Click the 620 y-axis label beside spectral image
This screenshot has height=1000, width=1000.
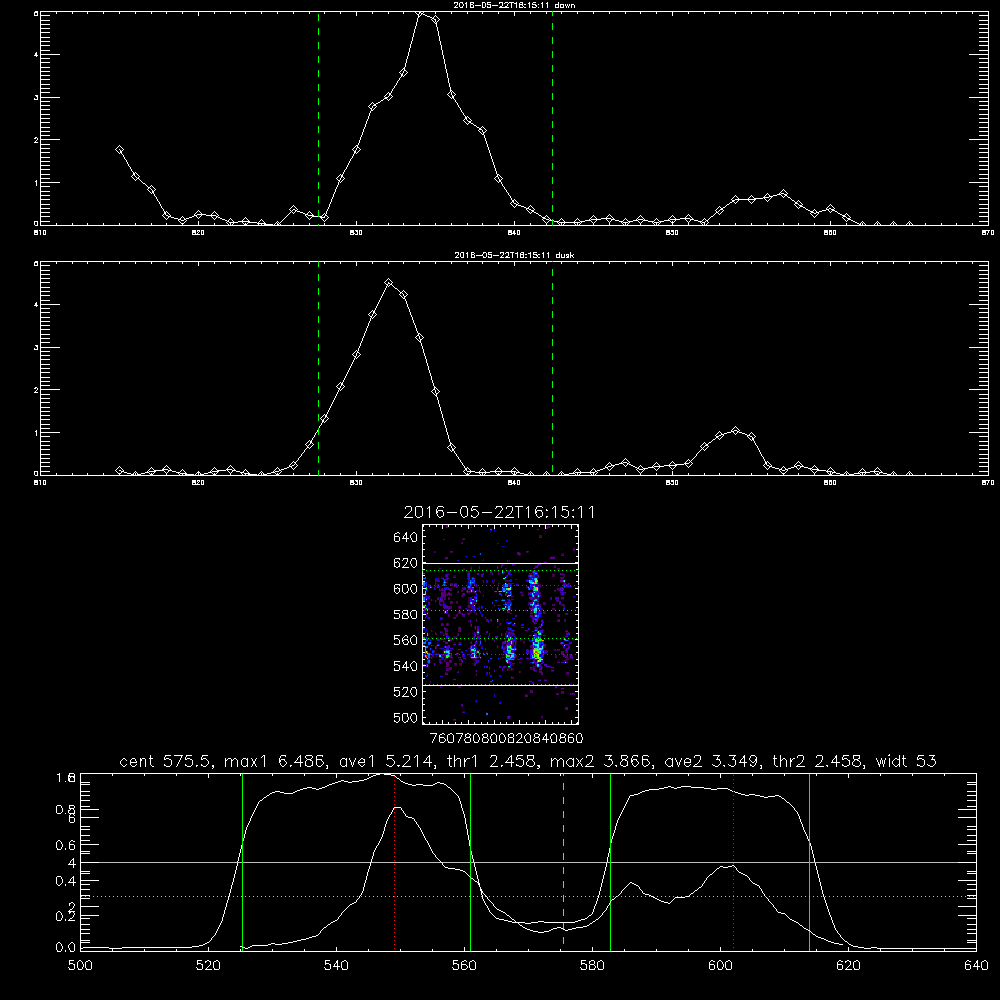pos(405,563)
